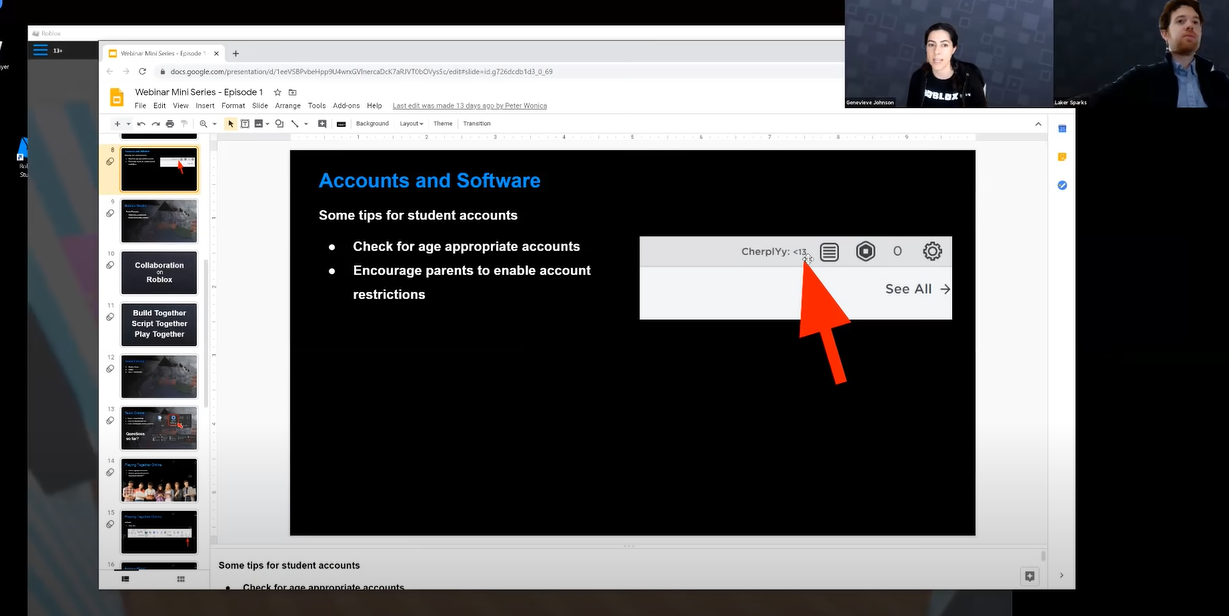Open the Edit menu
Screen dimensions: 1229x616
[x=159, y=105]
